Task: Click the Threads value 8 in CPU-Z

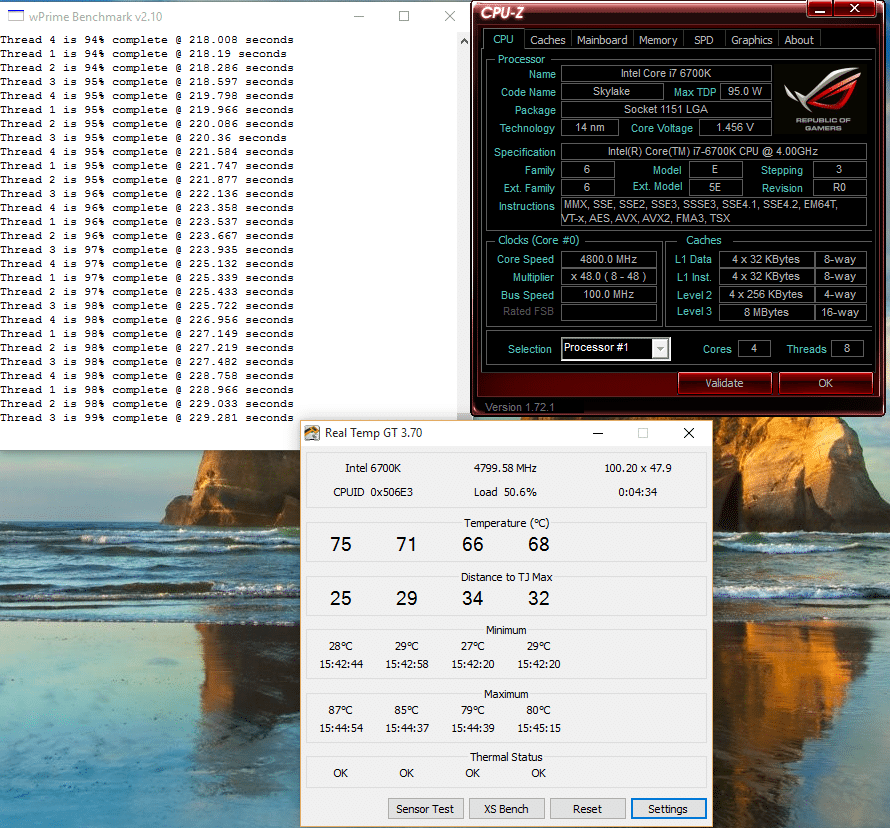Action: (847, 348)
